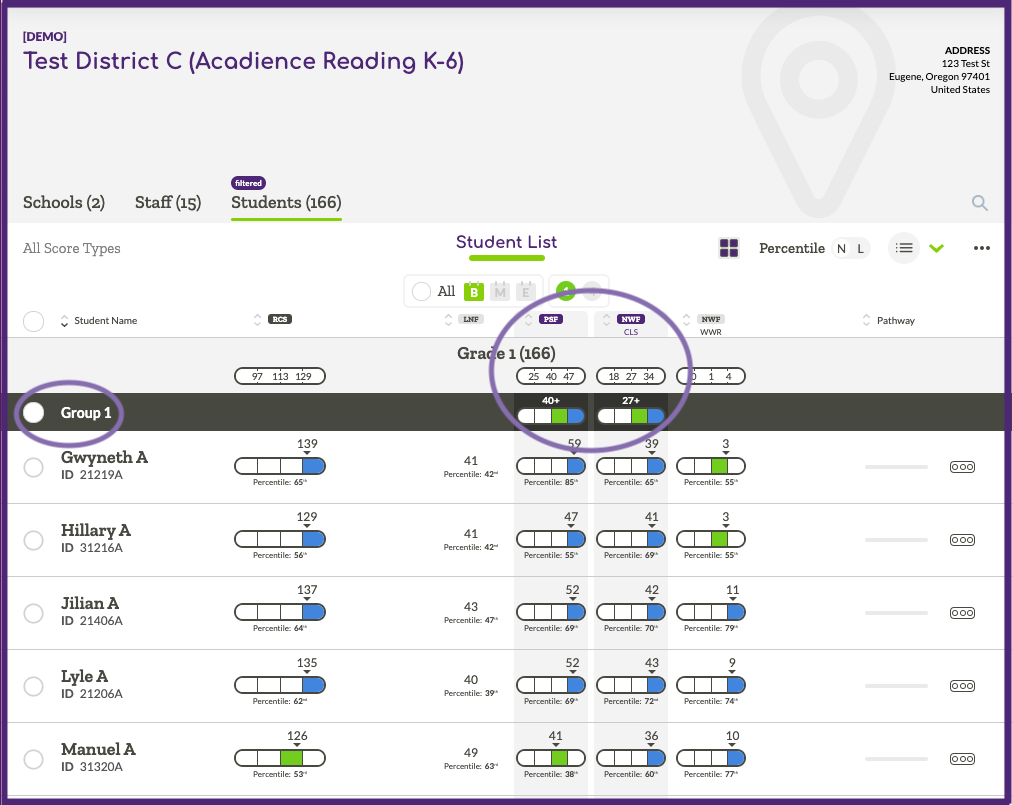The image size is (1012, 805).
Task: Select the radio button next to Hillary A
Action: tap(33, 540)
